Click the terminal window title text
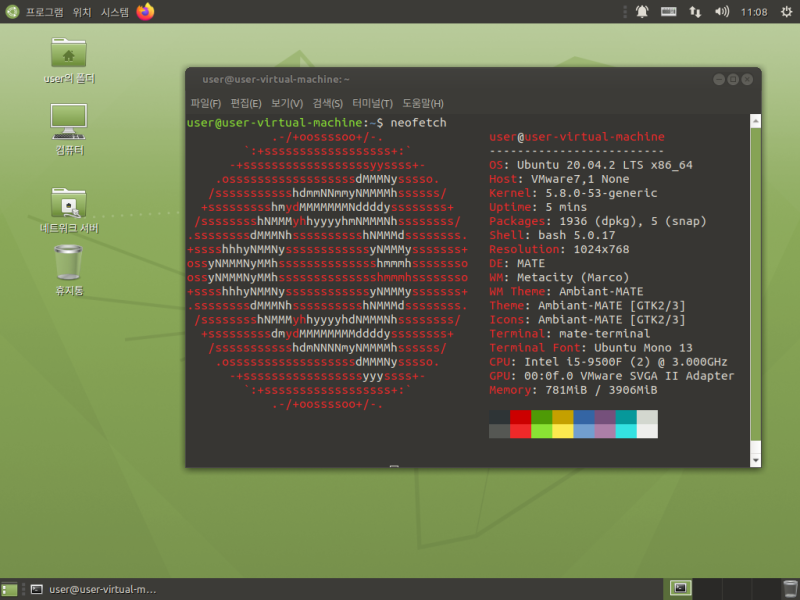 276,80
